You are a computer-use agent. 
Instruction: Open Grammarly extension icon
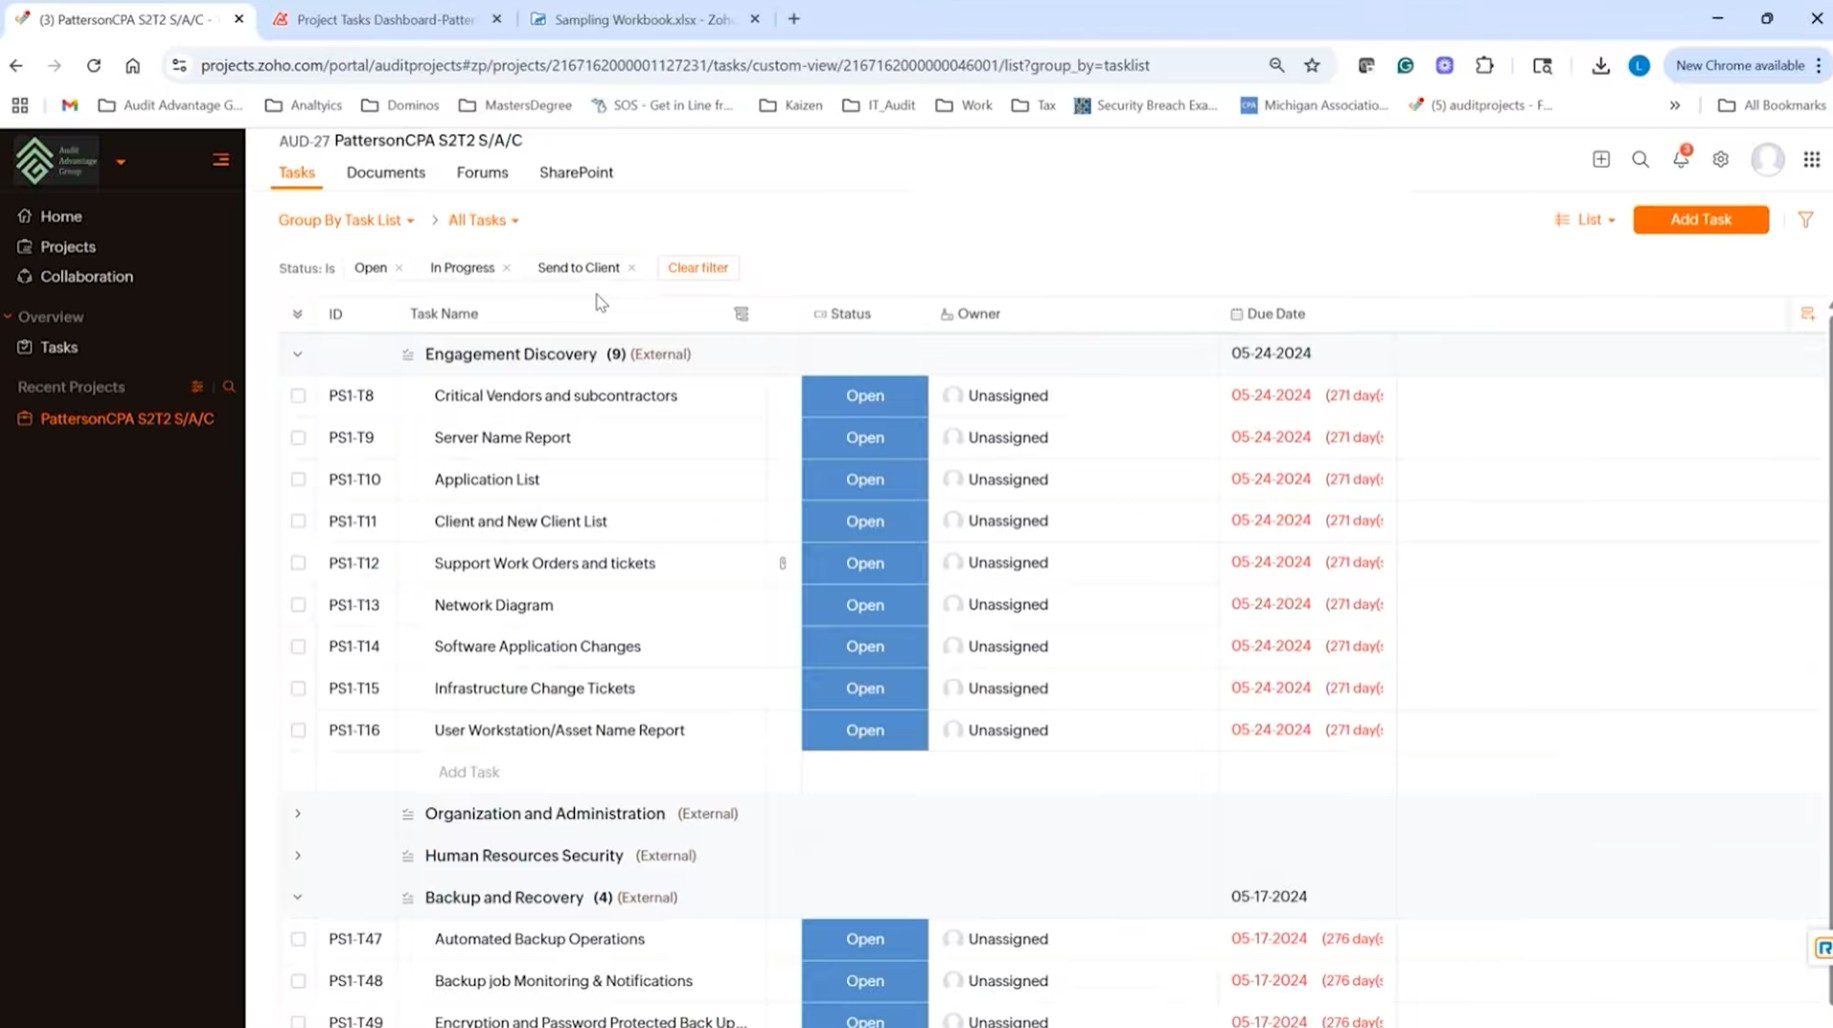pyautogui.click(x=1405, y=66)
